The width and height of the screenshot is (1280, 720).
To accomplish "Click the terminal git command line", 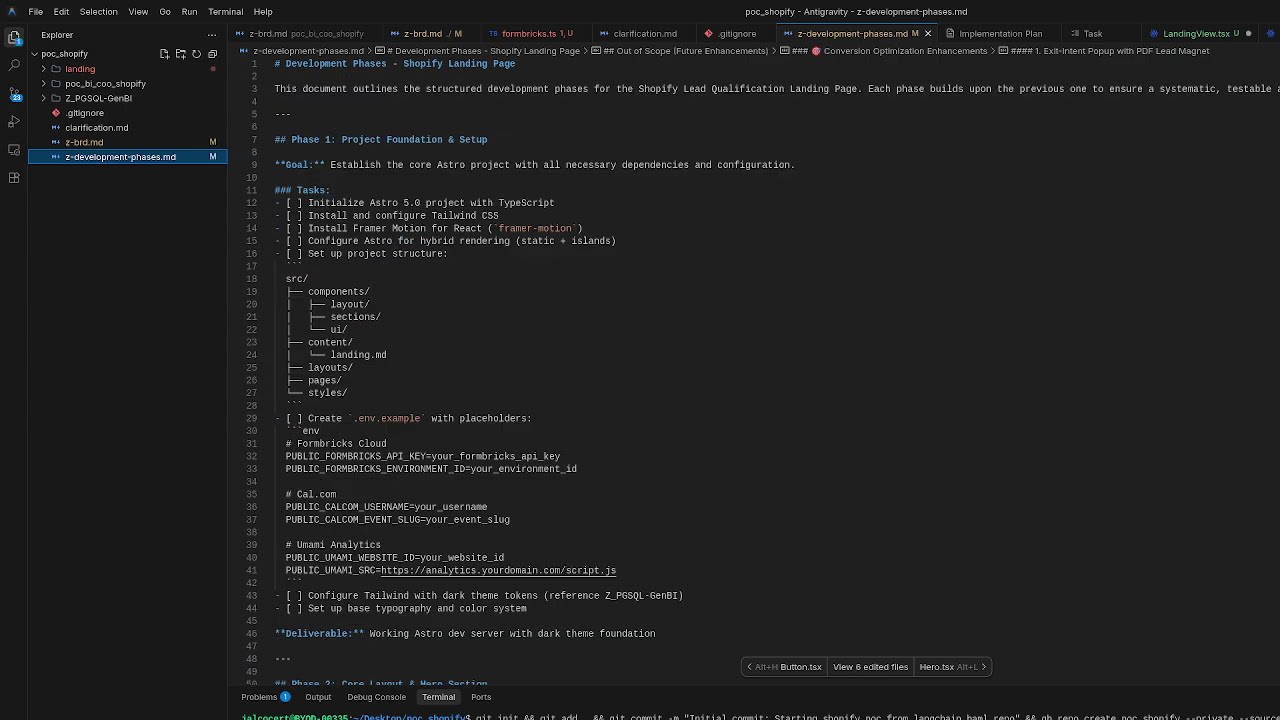I will pyautogui.click(x=758, y=716).
